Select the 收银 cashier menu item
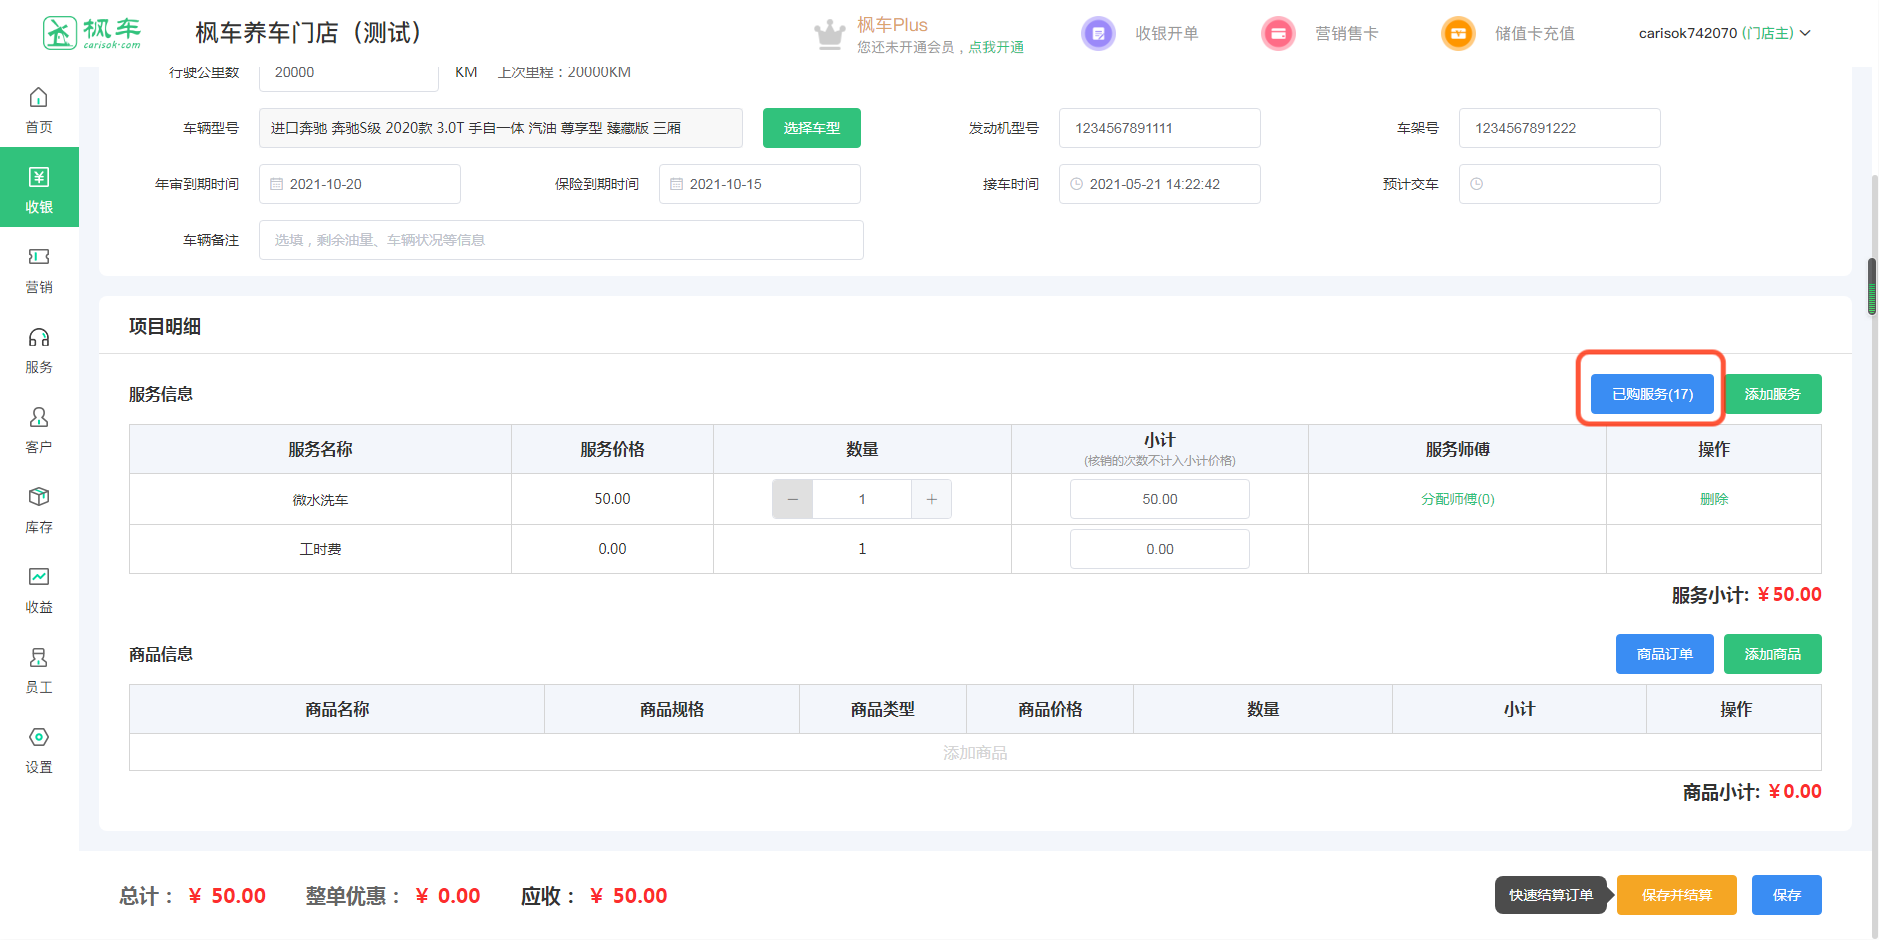This screenshot has height=940, width=1879. [x=39, y=188]
